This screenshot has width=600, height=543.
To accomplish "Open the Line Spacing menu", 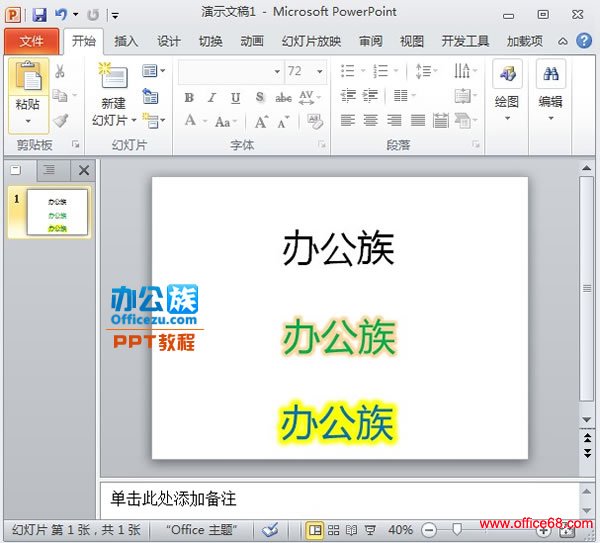I will (426, 71).
